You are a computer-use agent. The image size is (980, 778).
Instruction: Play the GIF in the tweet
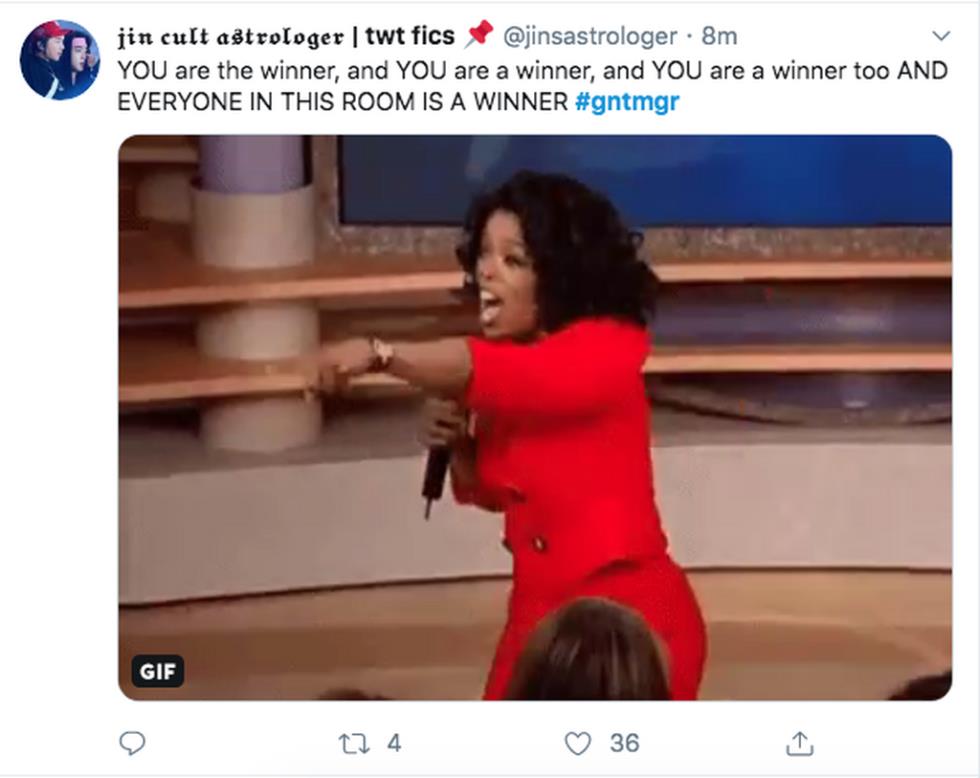(535, 417)
